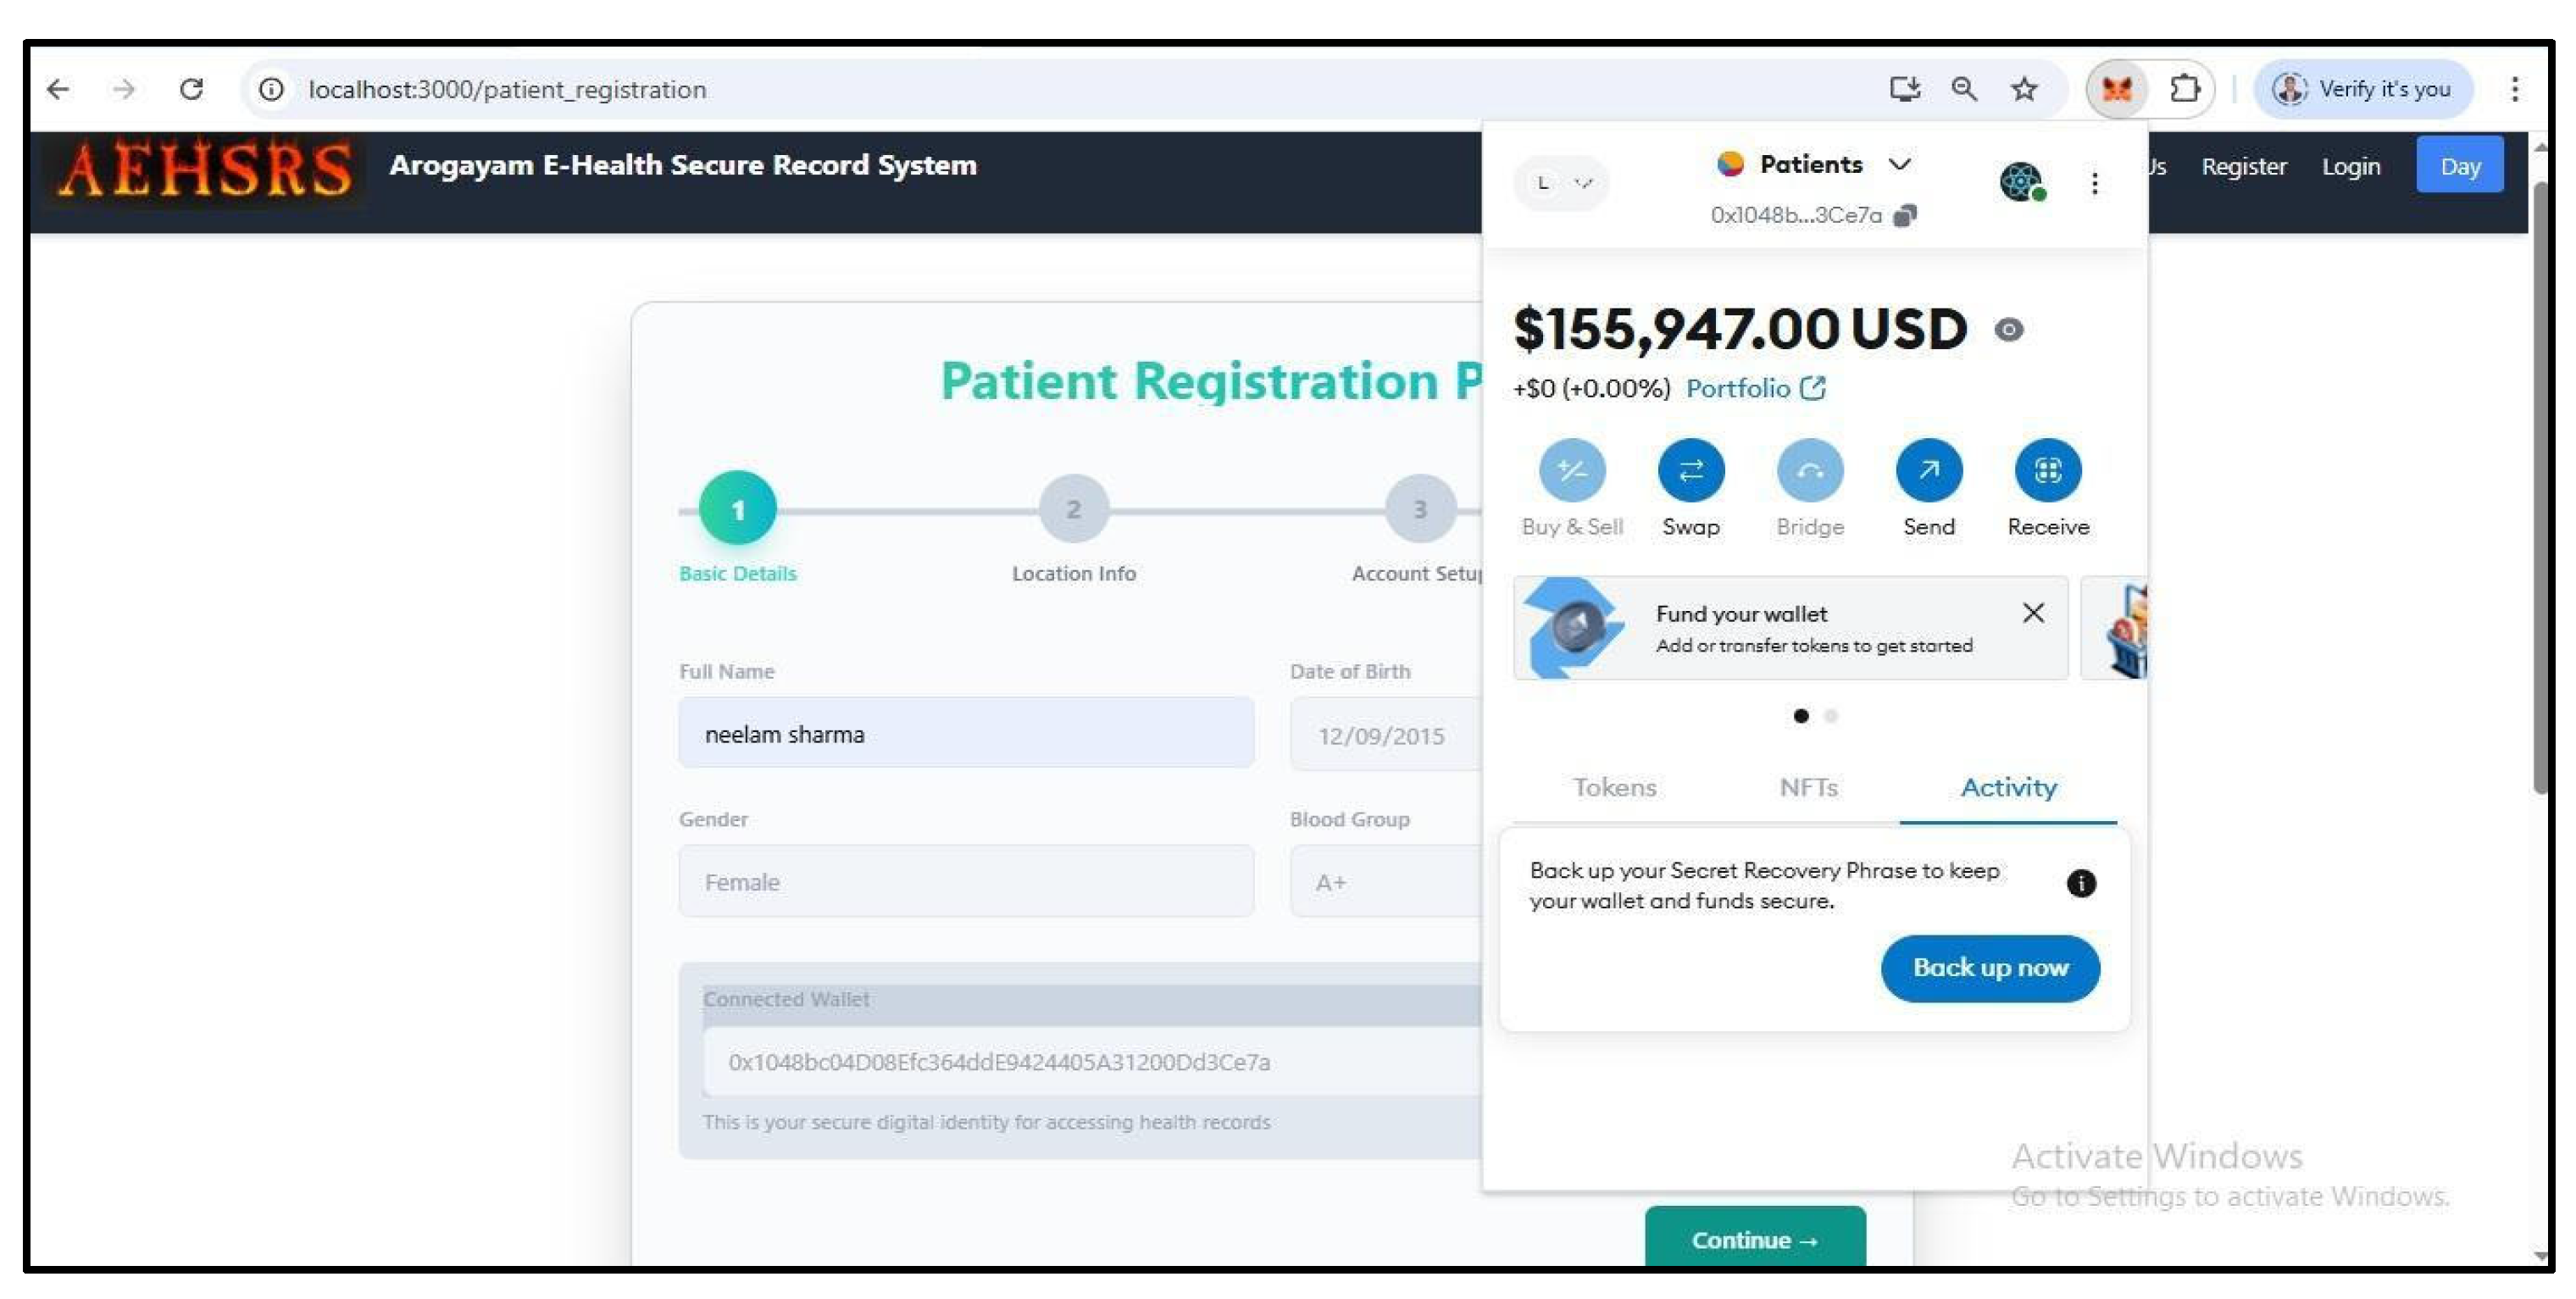Click the MetaMask fox extension icon
Screen dimensions: 2576x1299
coord(2116,89)
